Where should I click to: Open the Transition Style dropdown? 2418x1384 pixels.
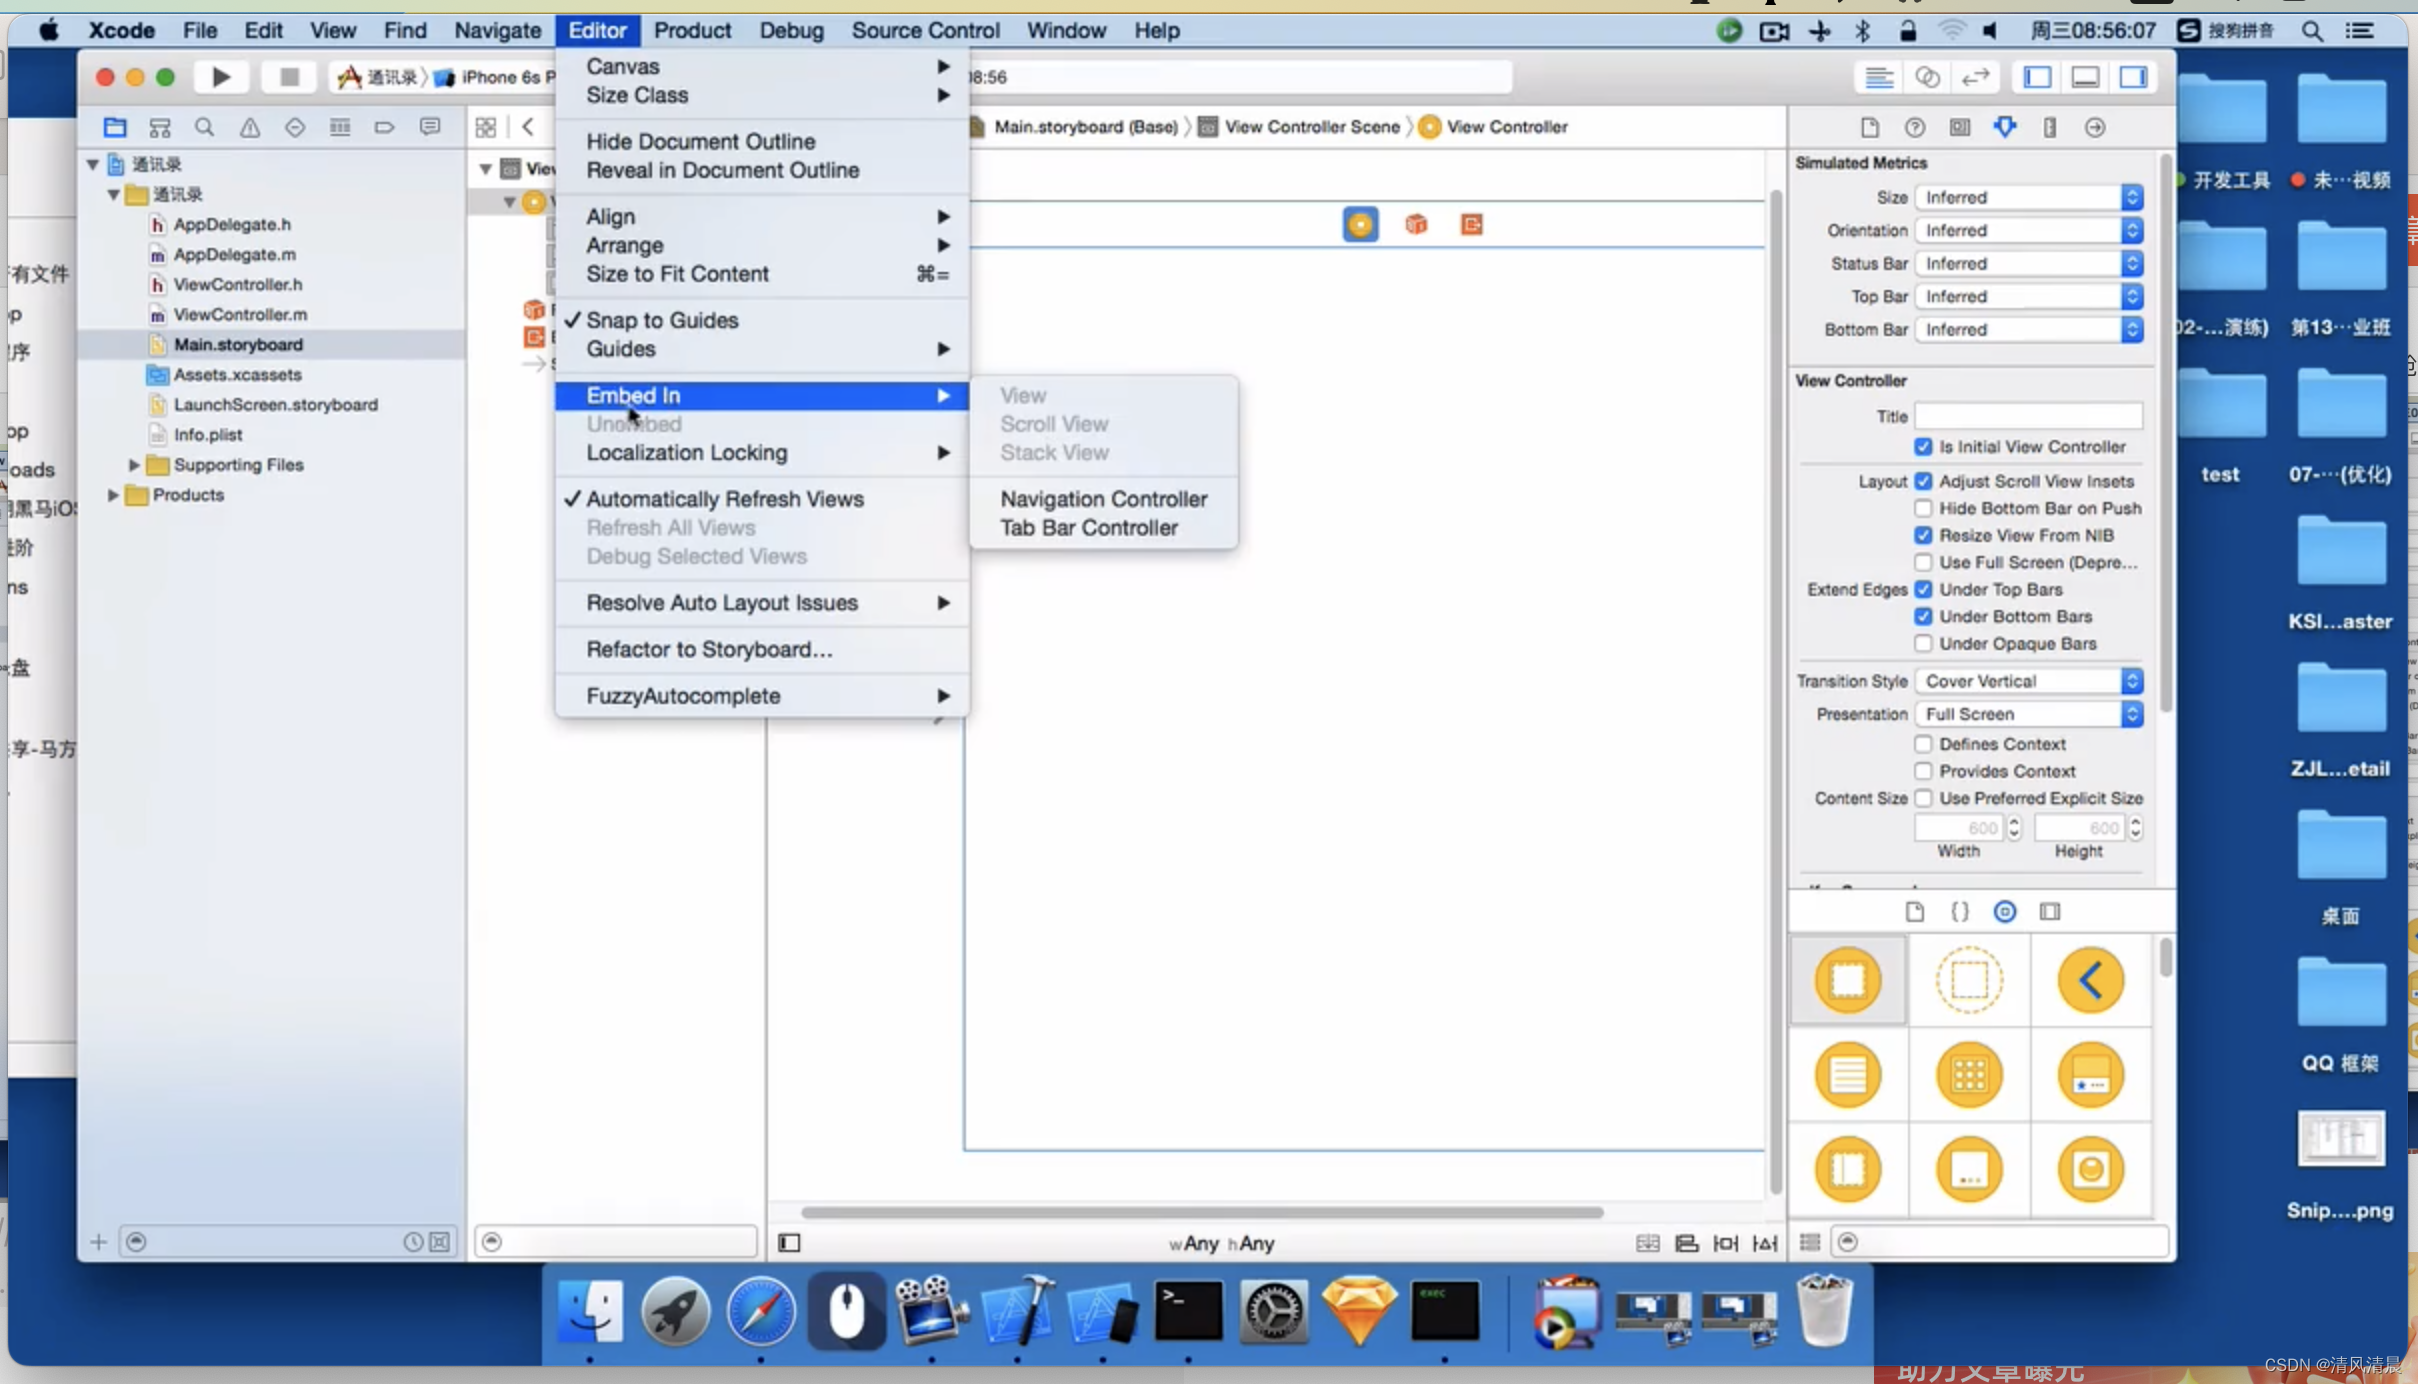coord(2029,681)
